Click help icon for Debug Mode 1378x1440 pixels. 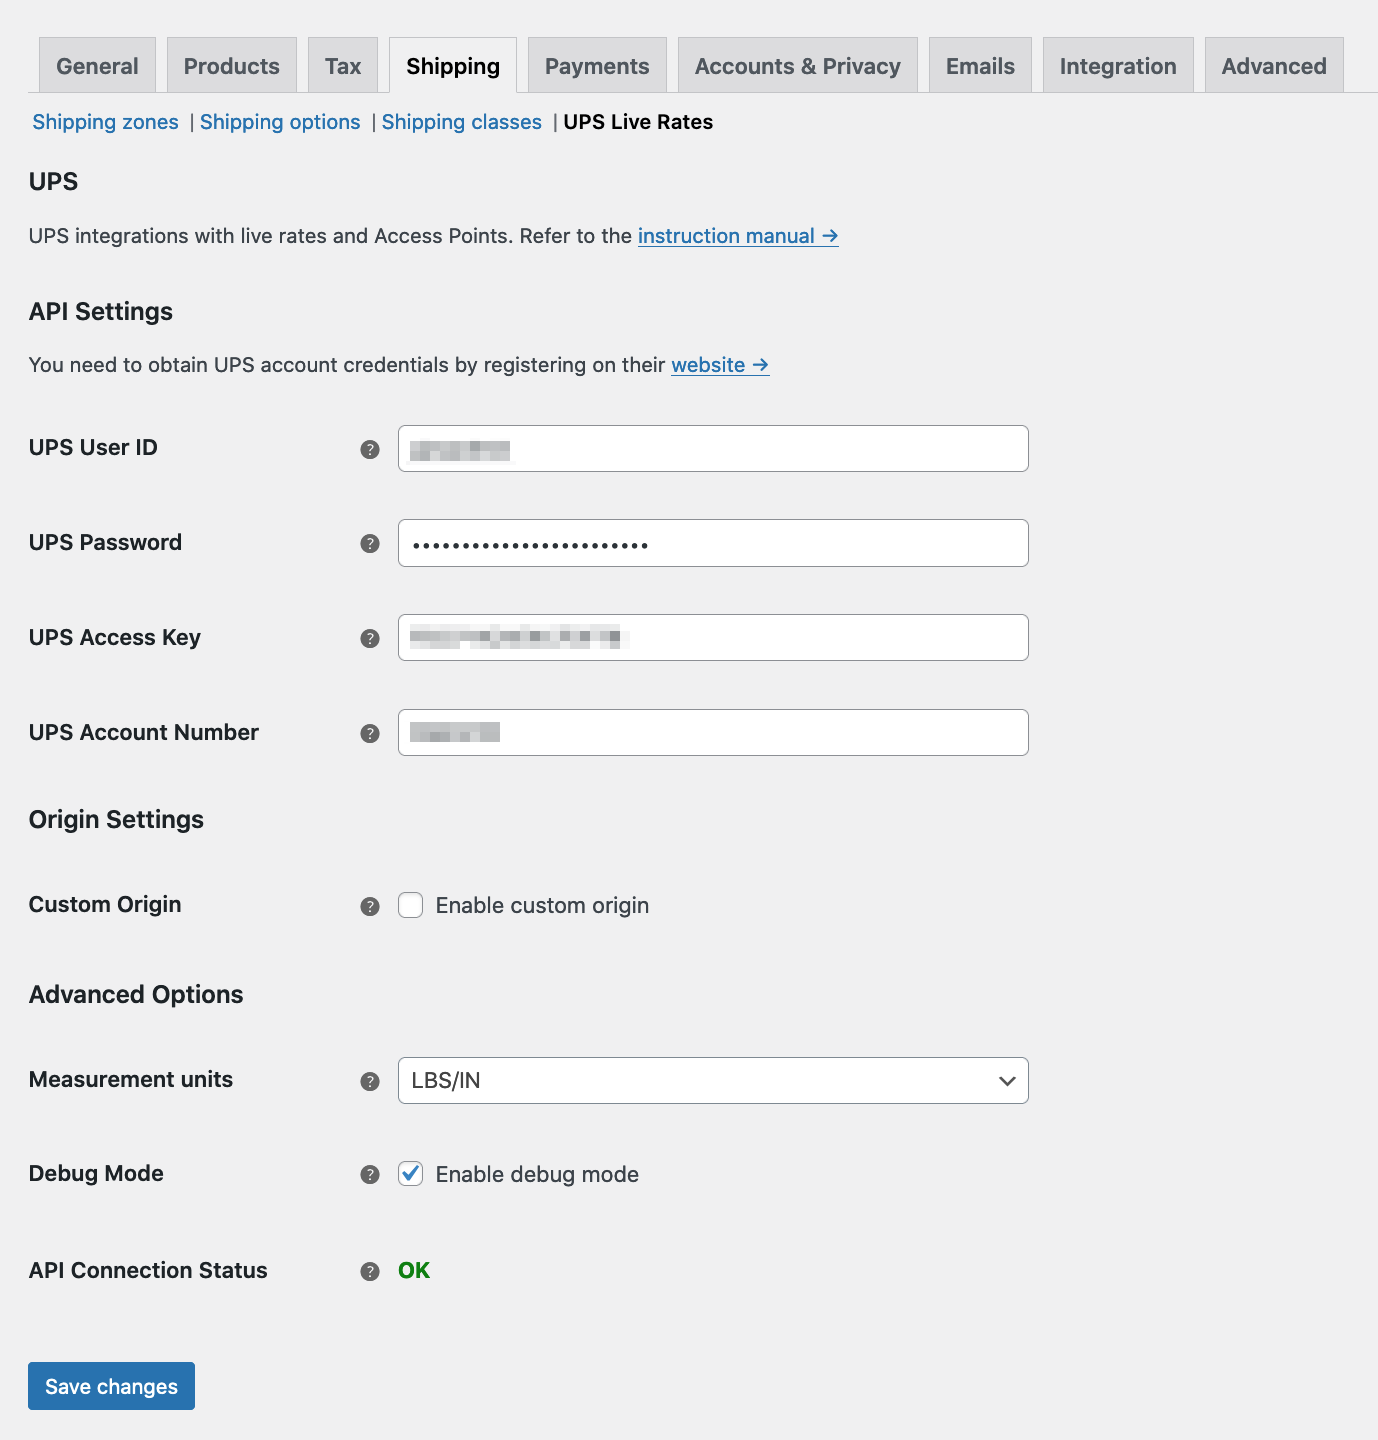[x=370, y=1174]
